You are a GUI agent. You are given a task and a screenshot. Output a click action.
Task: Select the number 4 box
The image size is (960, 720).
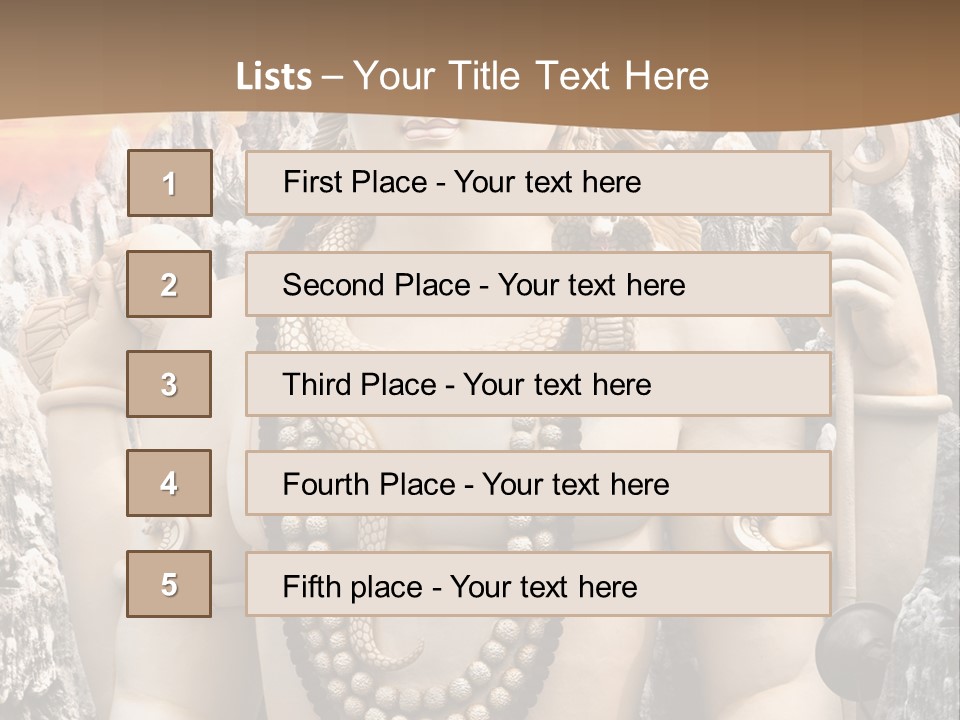[170, 483]
